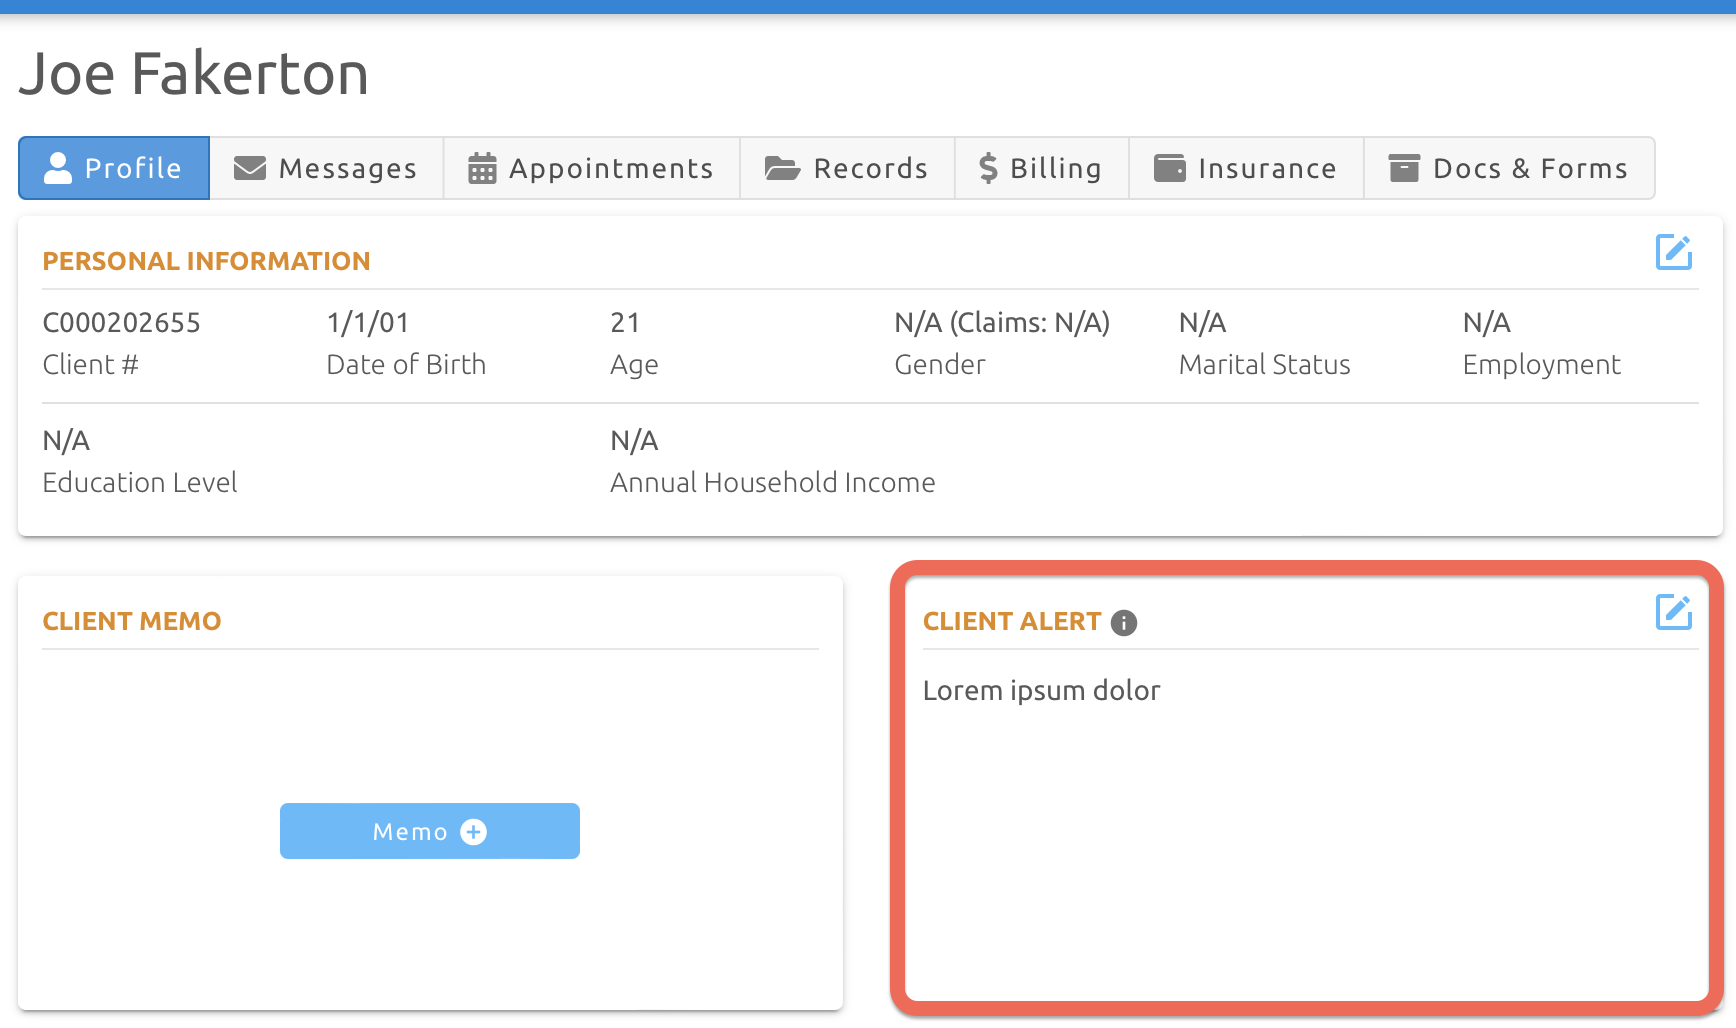Screen dimensions: 1736x1028
Task: Click the envelope icon on Messages tab
Action: [x=249, y=168]
